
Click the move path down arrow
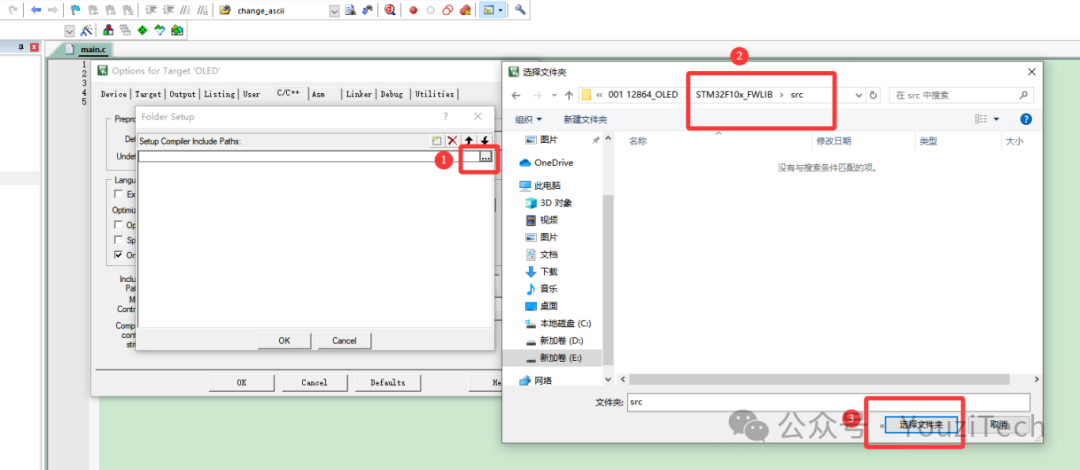[x=485, y=141]
